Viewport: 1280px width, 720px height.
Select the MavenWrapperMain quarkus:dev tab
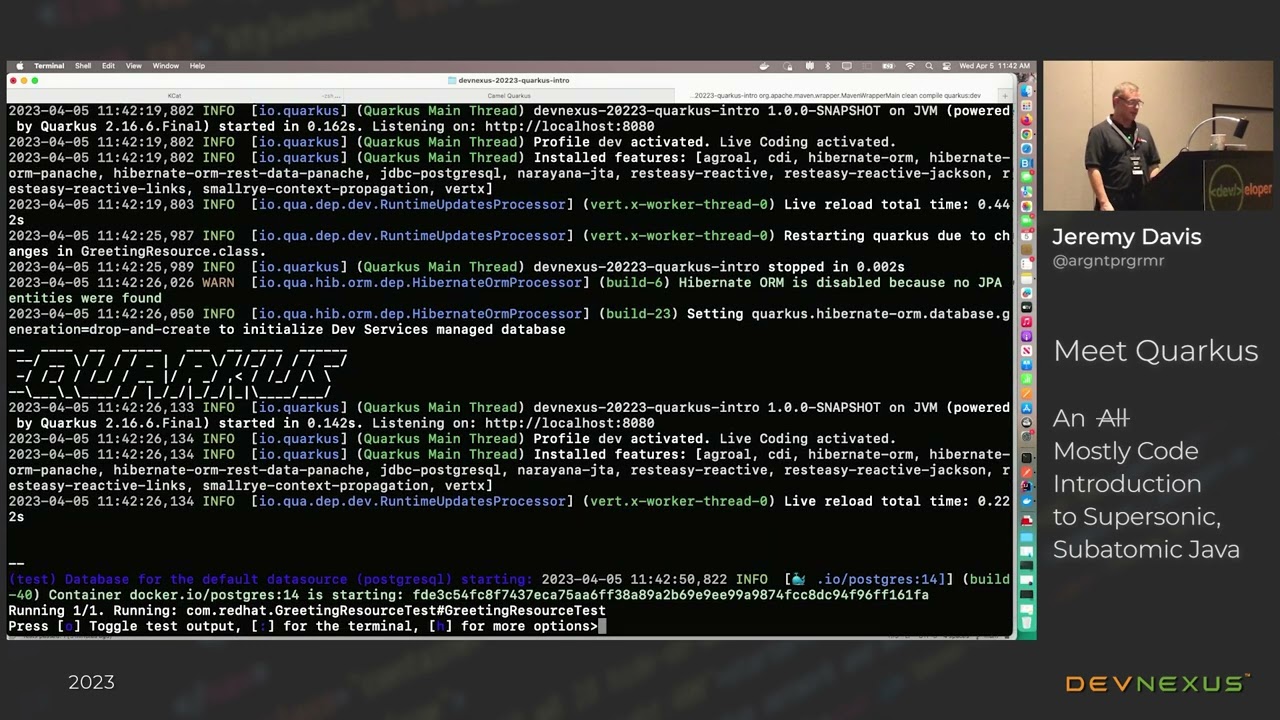coord(838,96)
